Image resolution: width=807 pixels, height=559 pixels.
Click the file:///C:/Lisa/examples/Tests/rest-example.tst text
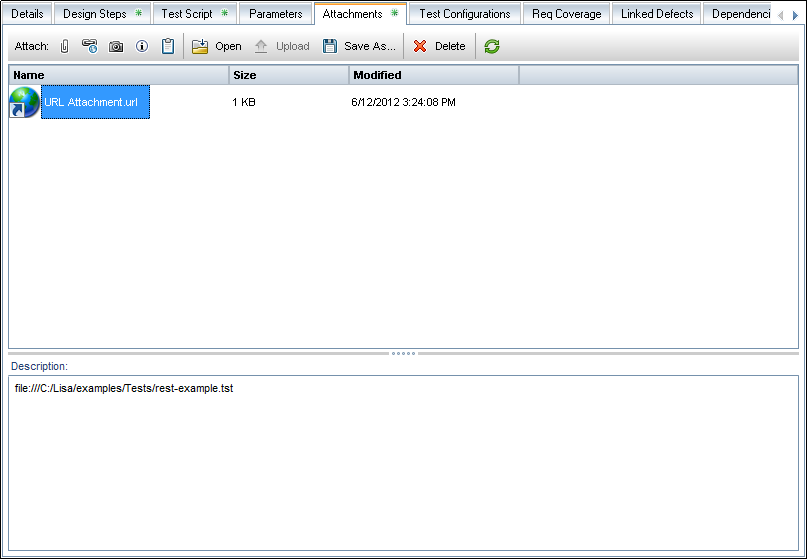coord(124,388)
